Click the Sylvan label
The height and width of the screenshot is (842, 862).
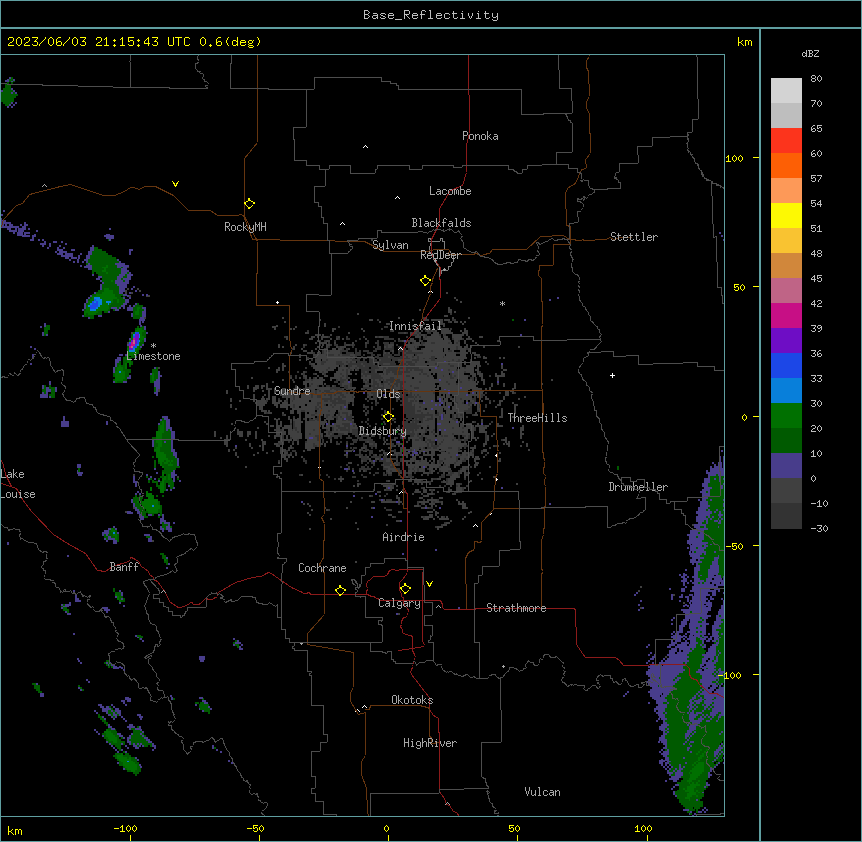390,245
